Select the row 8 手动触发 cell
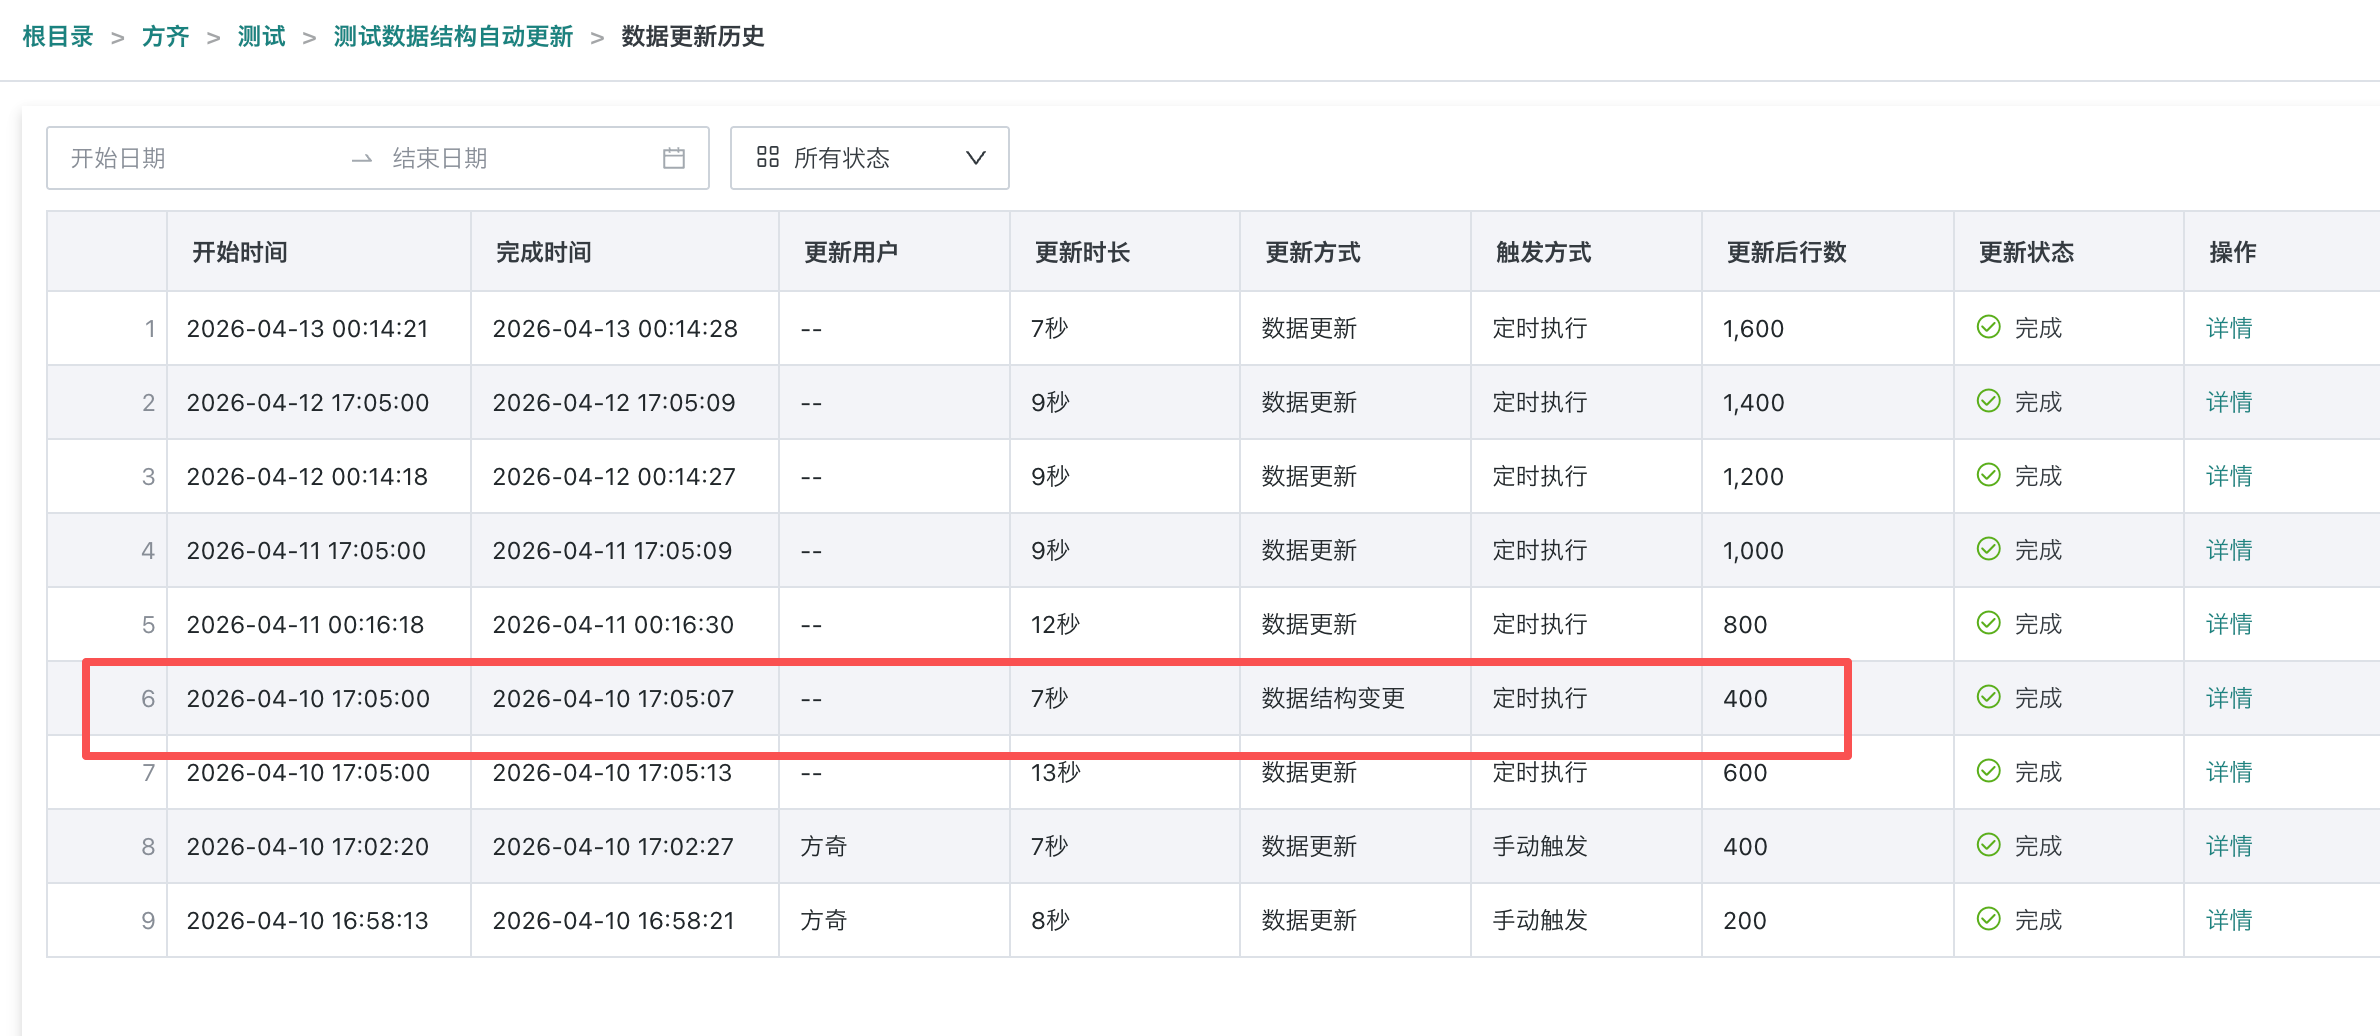 (1540, 846)
